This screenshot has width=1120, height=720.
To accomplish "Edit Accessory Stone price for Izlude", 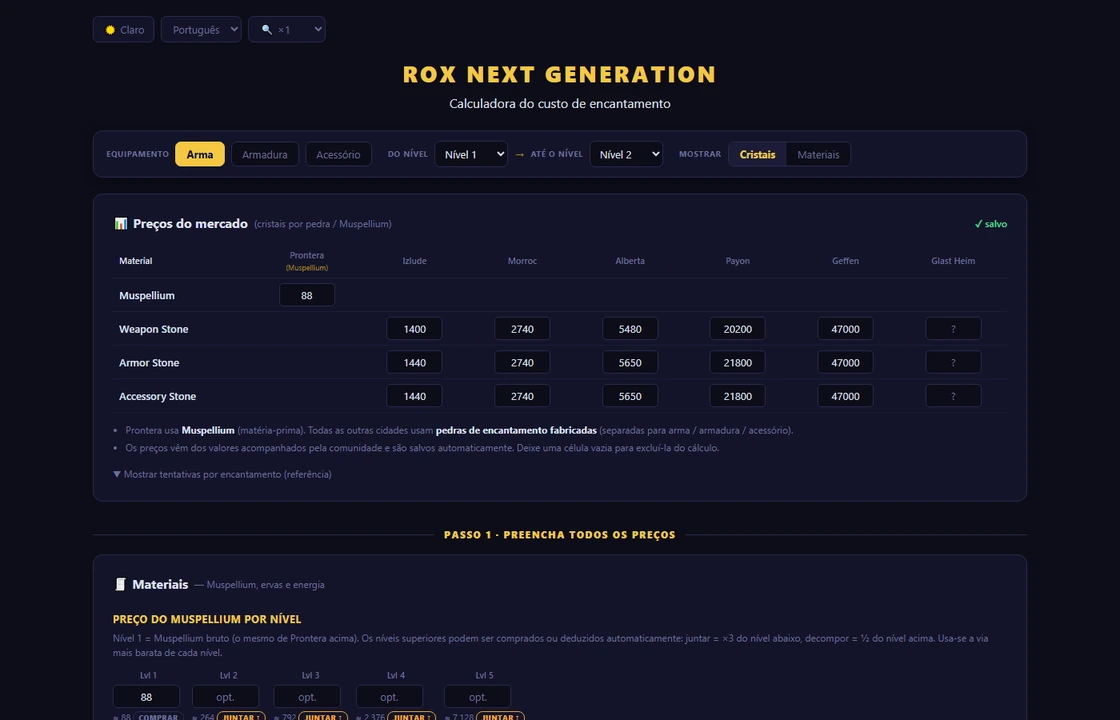I will point(414,396).
